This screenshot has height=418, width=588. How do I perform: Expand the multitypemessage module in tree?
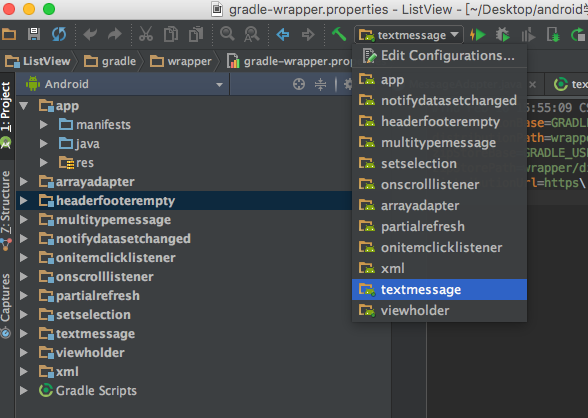click(24, 220)
